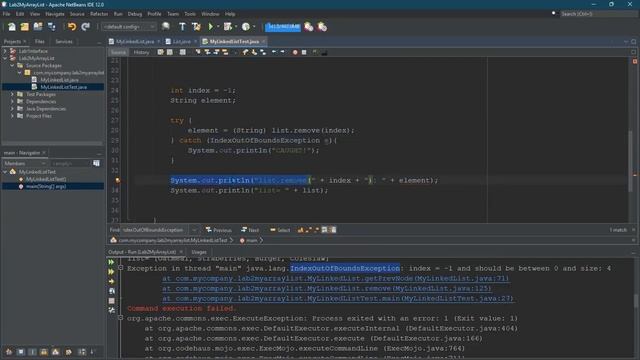The height and width of the screenshot is (360, 640).
Task: Toggle wrap around option in Find bar
Action: [333, 230]
